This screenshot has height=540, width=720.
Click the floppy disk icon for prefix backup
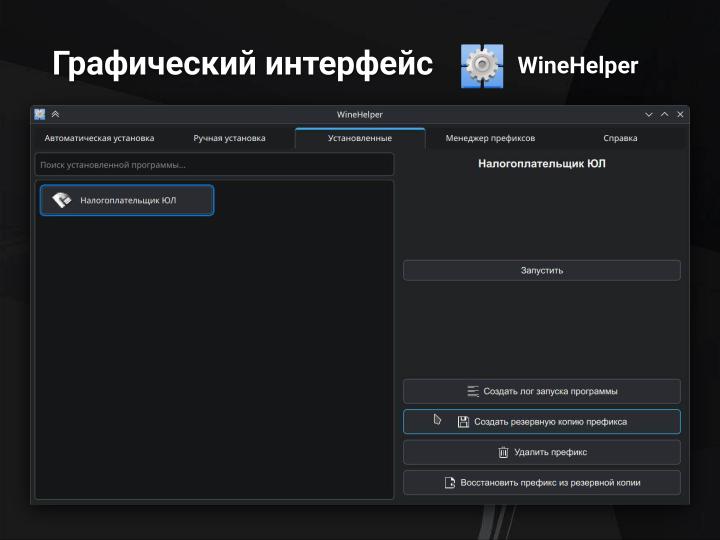[463, 422]
